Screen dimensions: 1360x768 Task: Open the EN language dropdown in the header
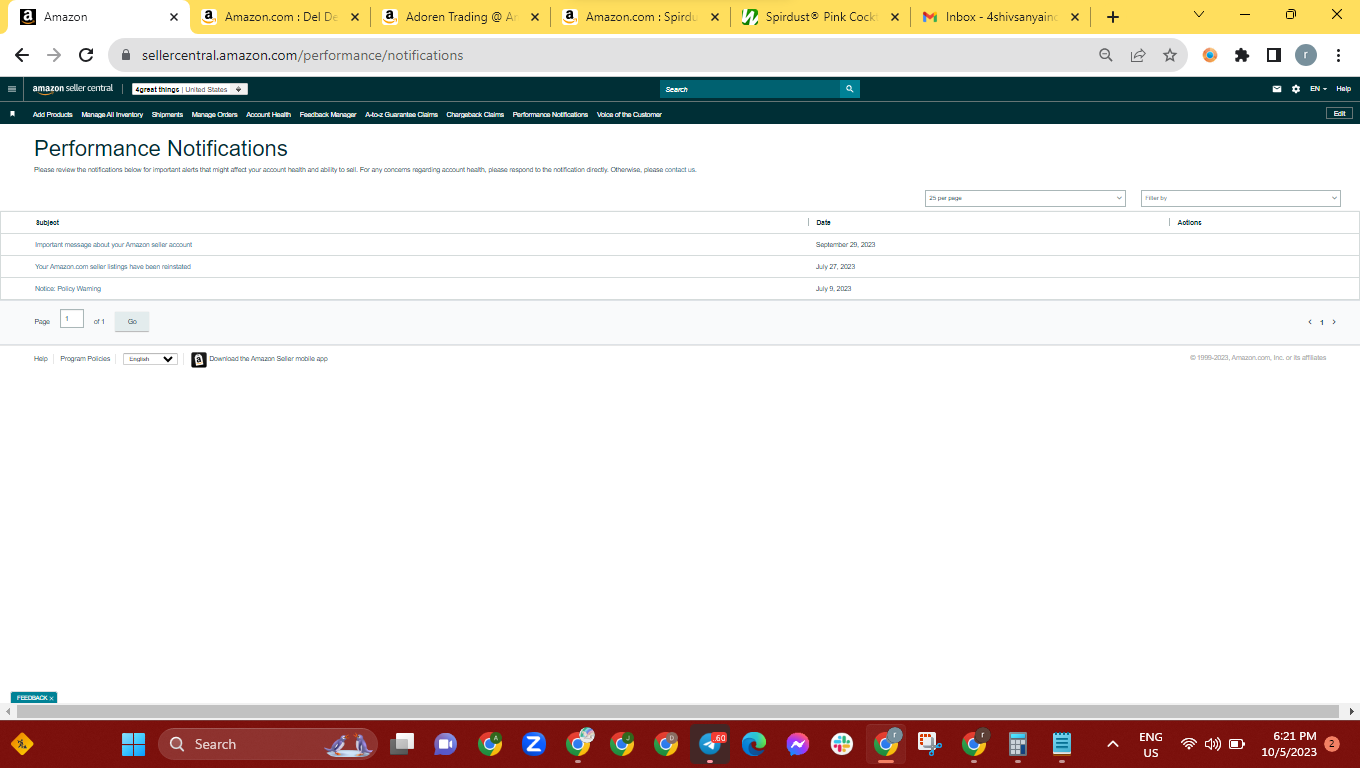pos(1318,89)
